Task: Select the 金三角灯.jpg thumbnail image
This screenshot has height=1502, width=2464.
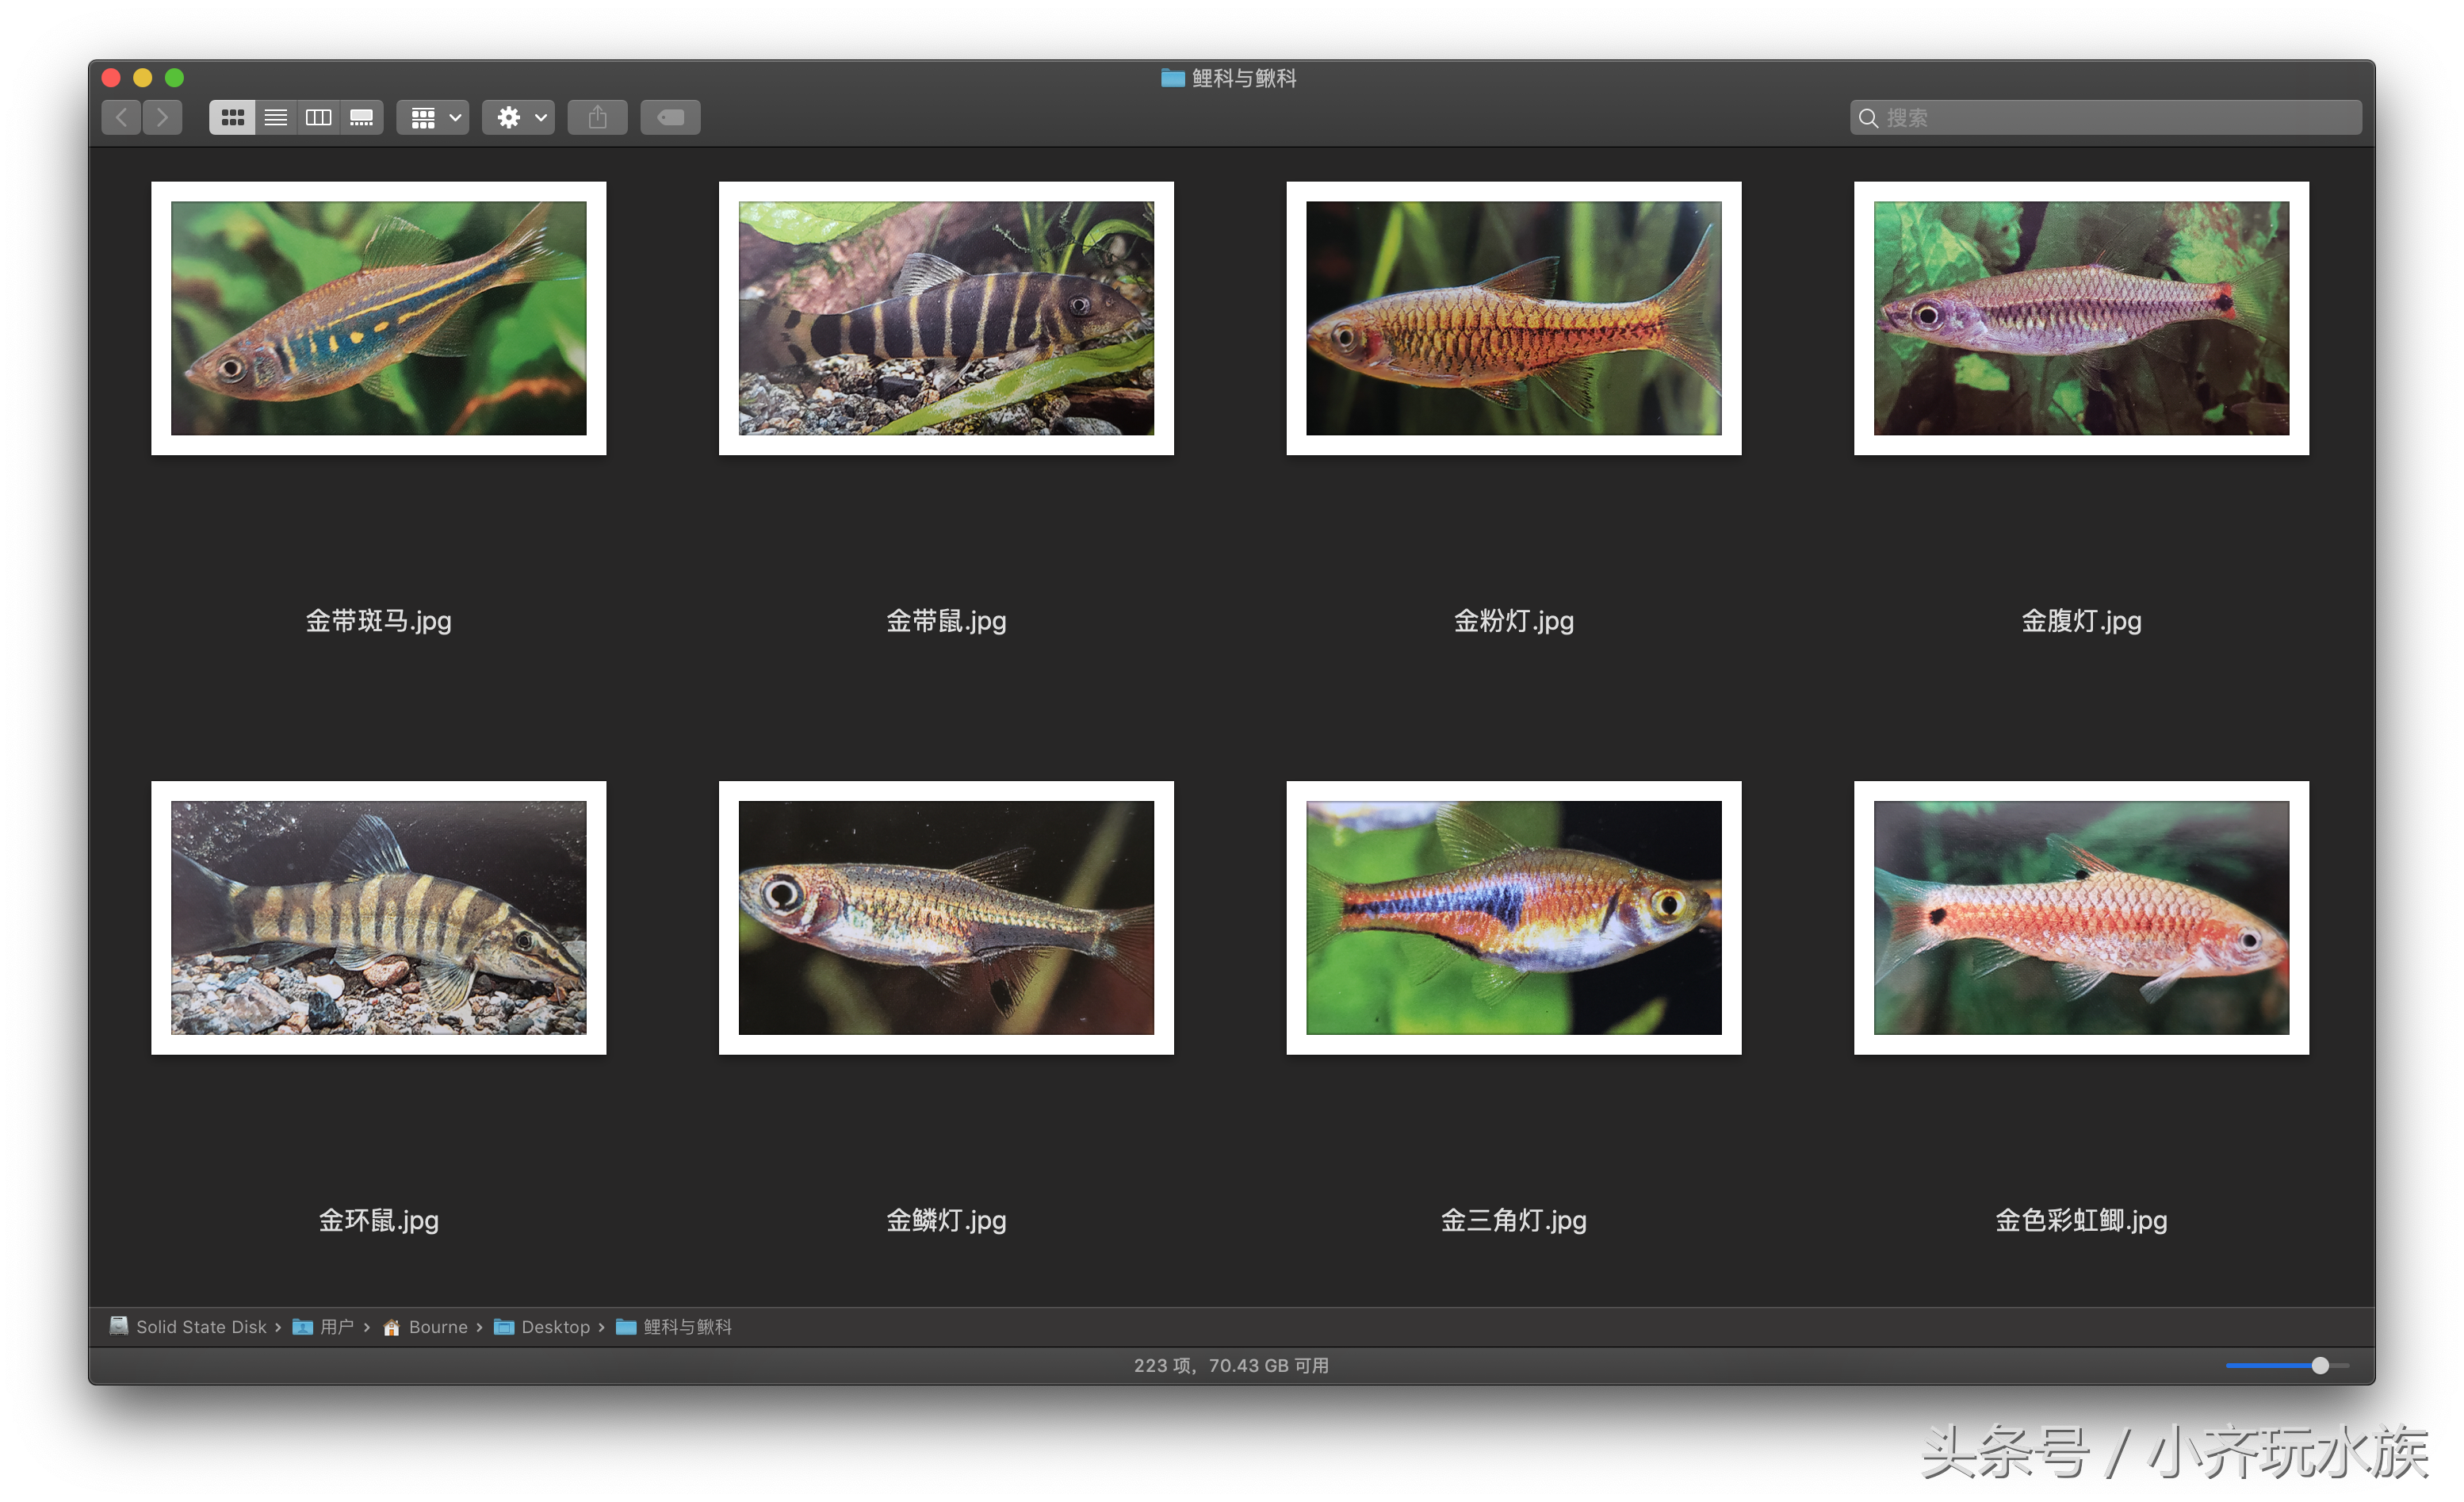Action: point(1514,918)
